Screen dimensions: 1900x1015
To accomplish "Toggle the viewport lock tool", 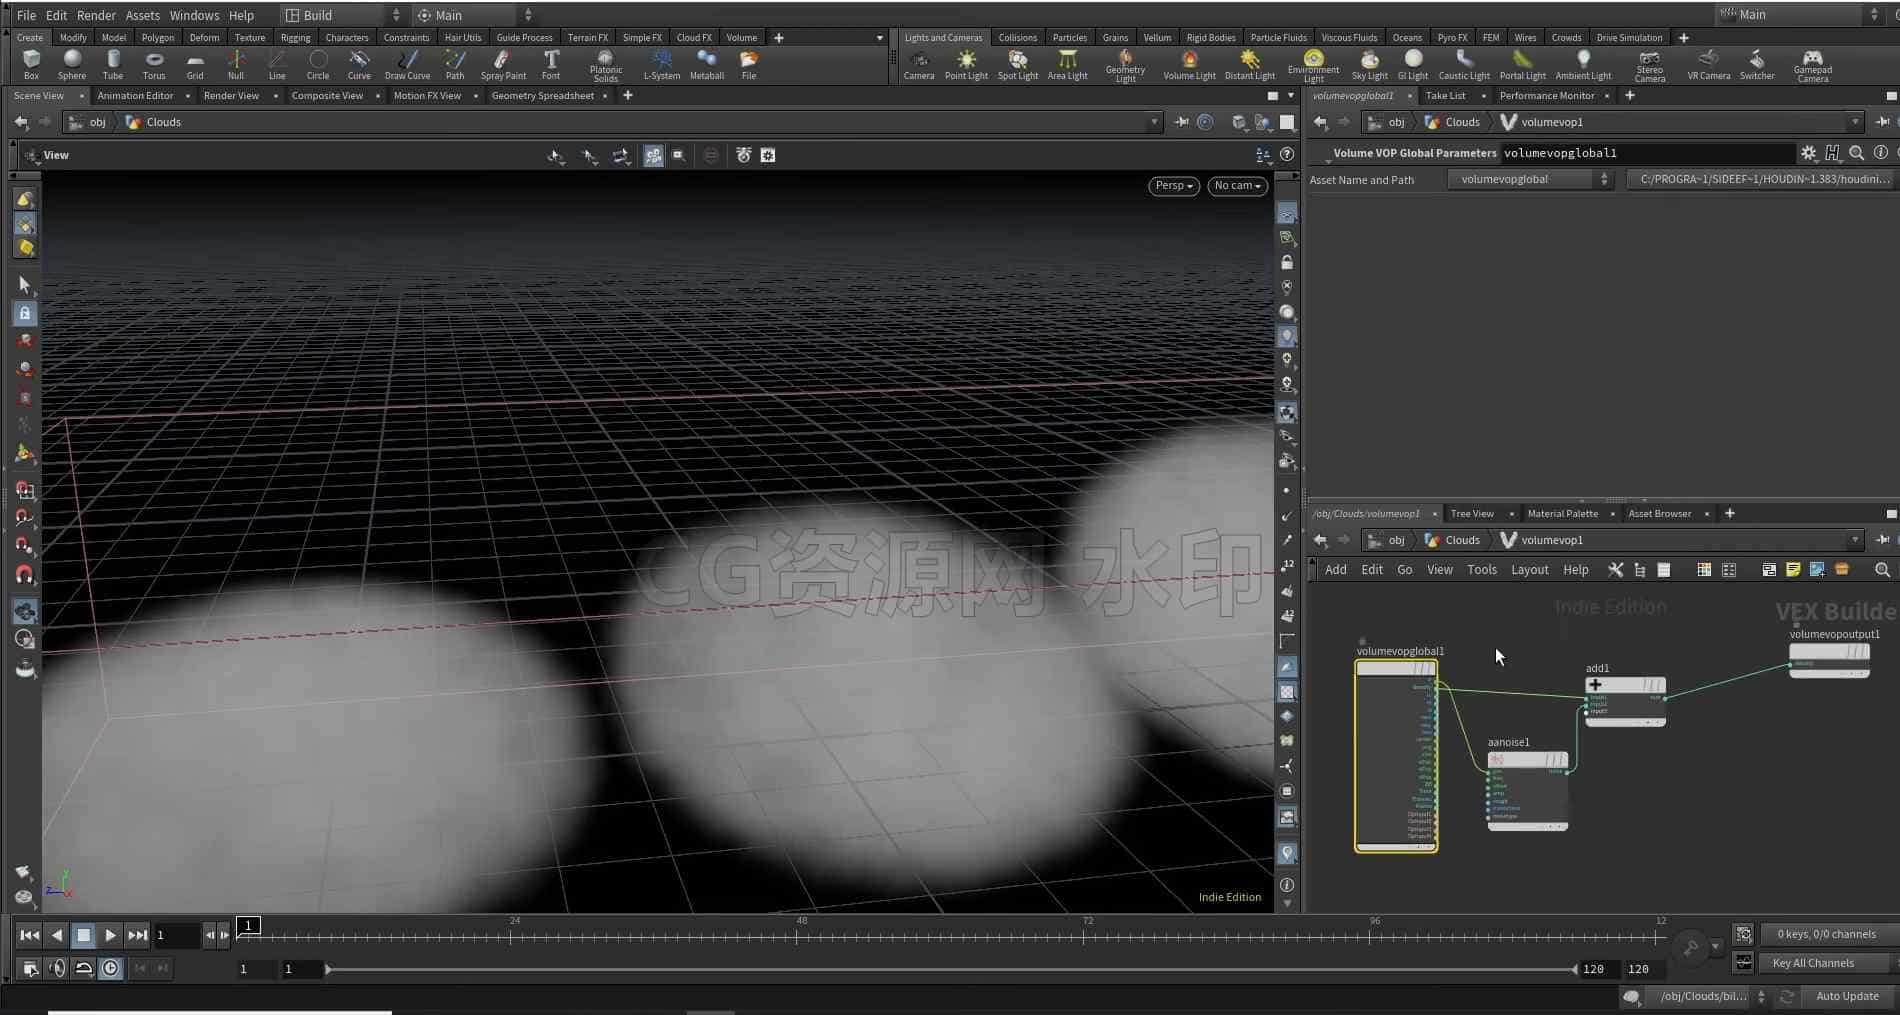I will tap(25, 313).
